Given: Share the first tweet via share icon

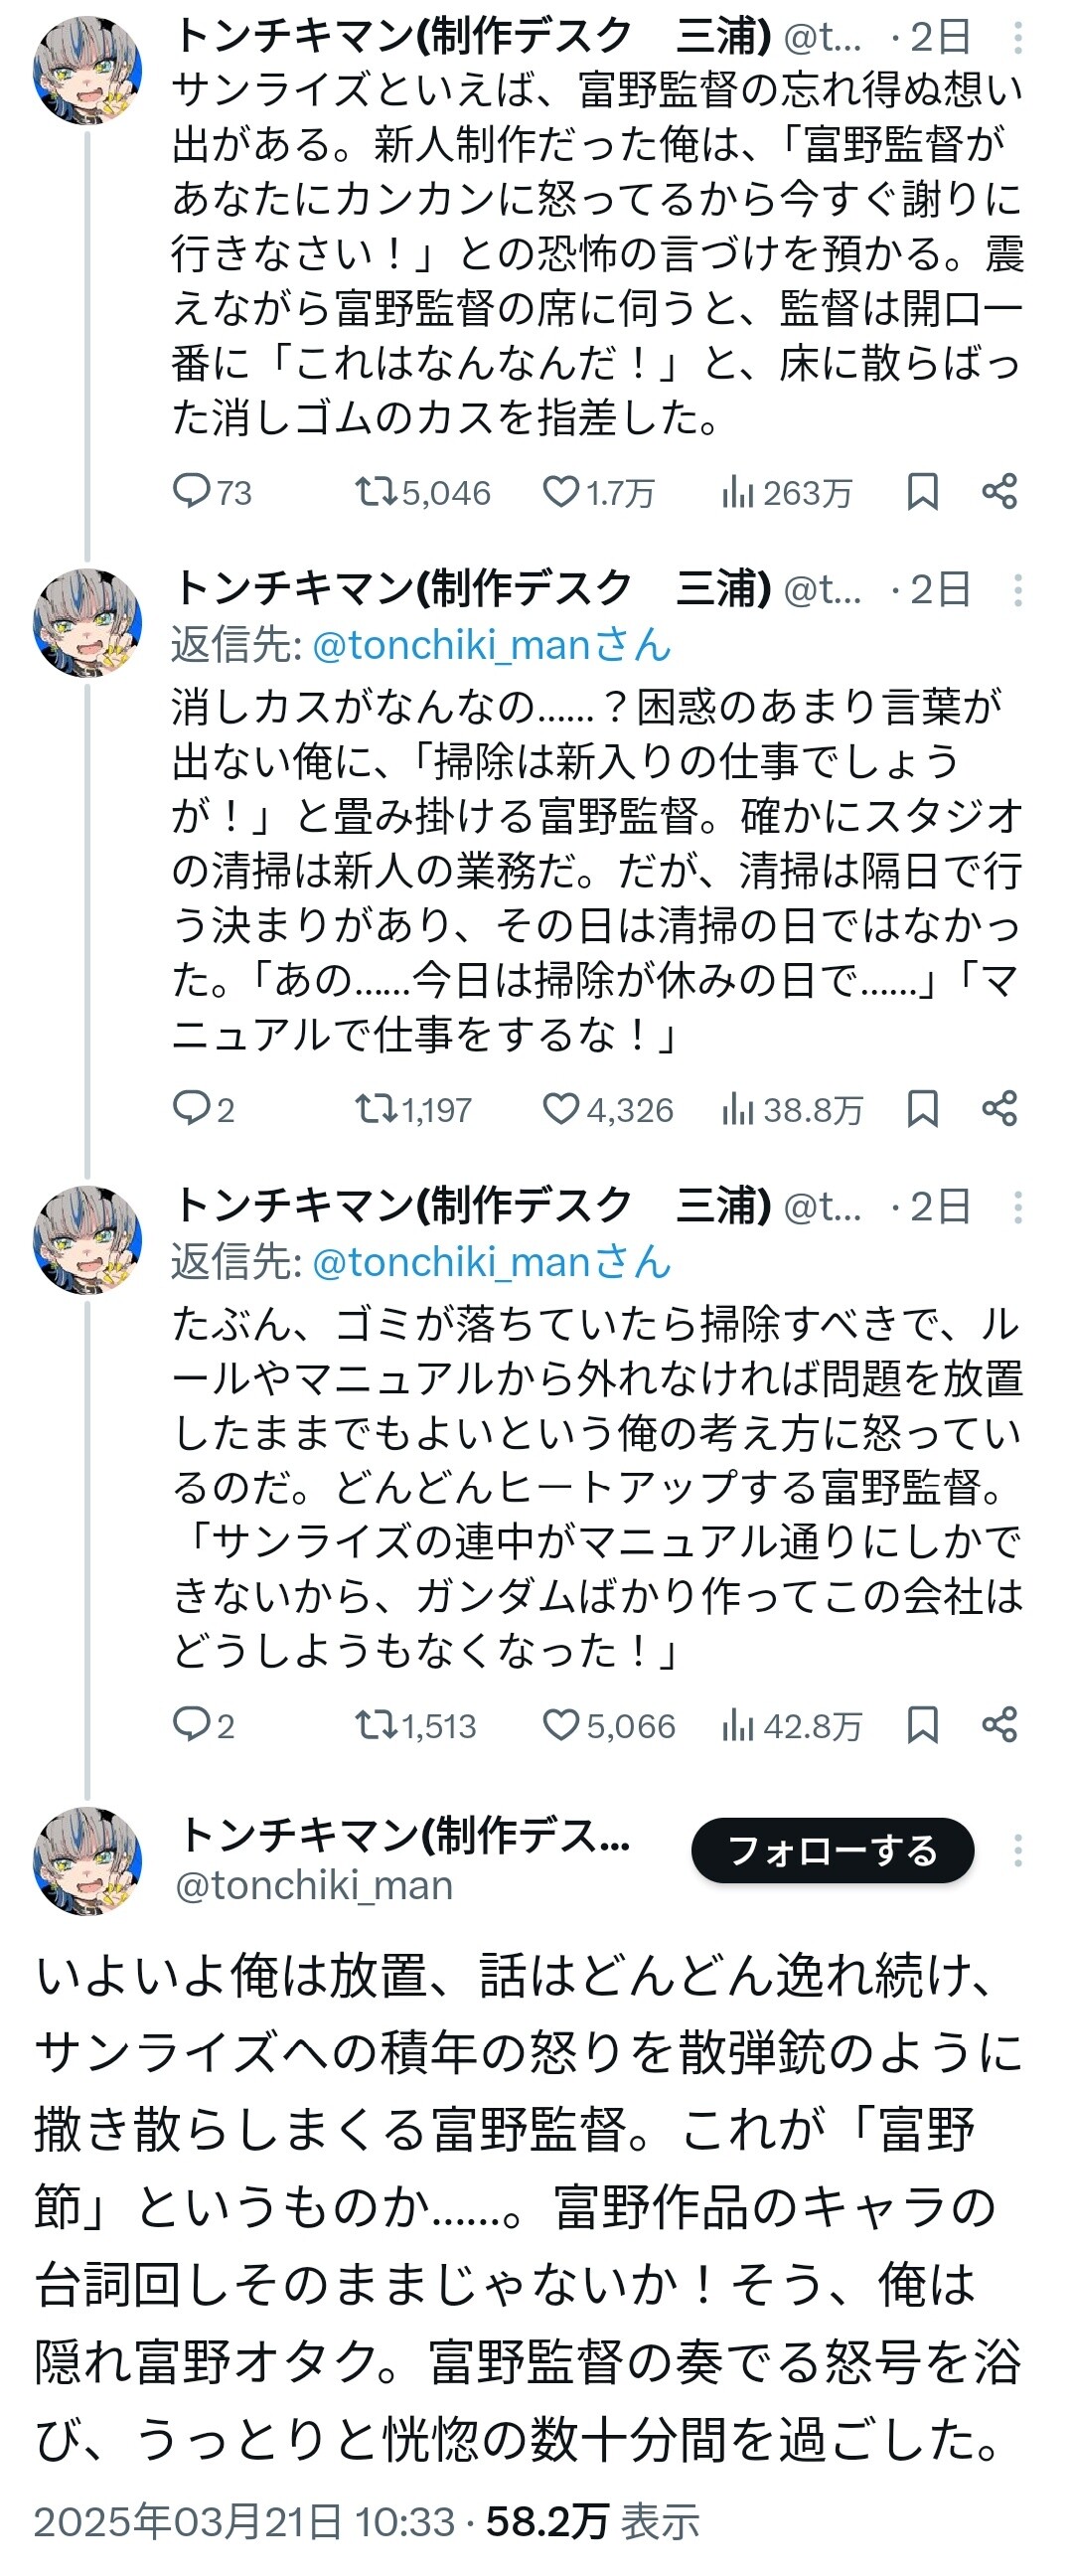Looking at the screenshot, I should (999, 492).
